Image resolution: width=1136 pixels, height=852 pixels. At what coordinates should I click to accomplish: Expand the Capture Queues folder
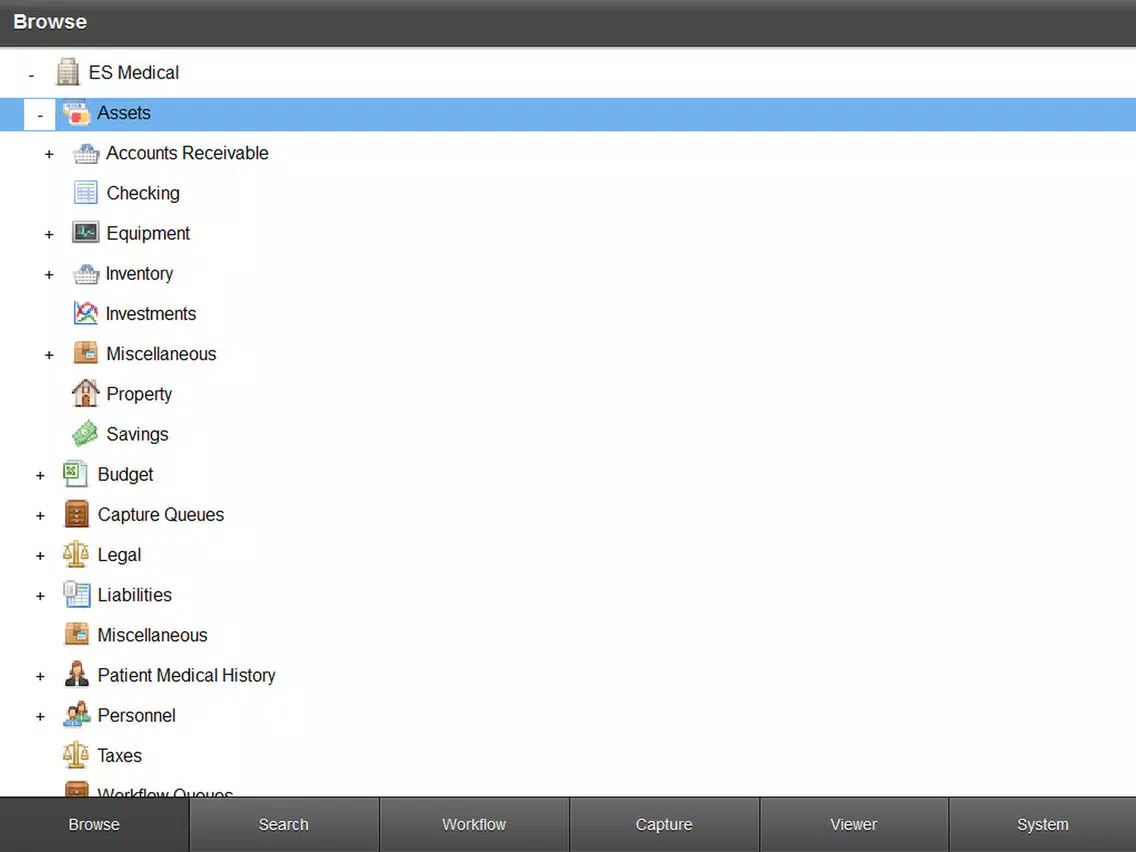point(40,516)
